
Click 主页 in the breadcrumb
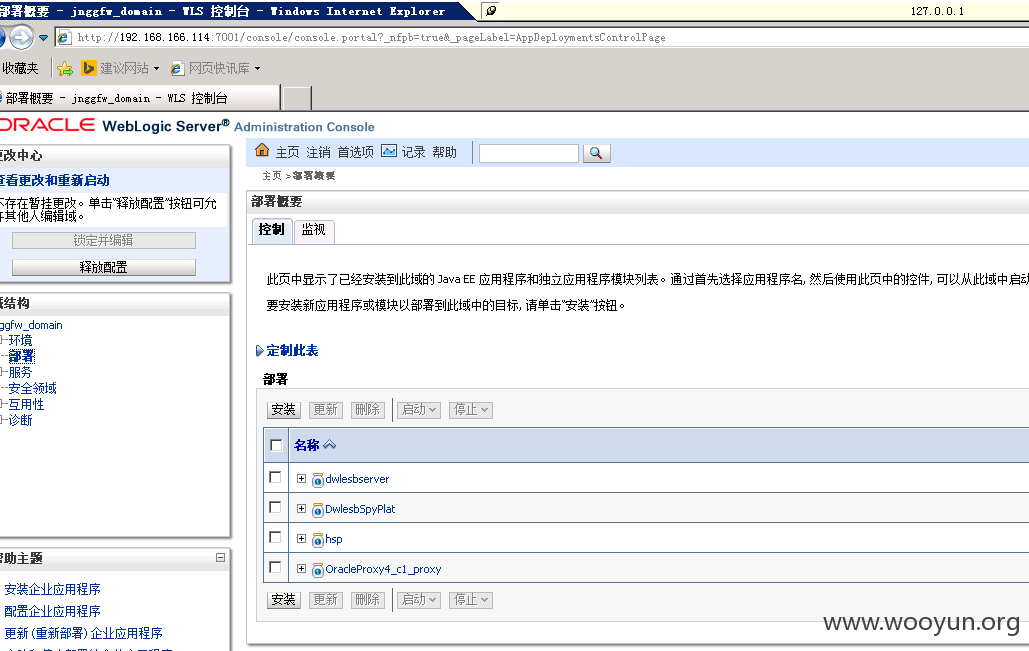pyautogui.click(x=272, y=176)
